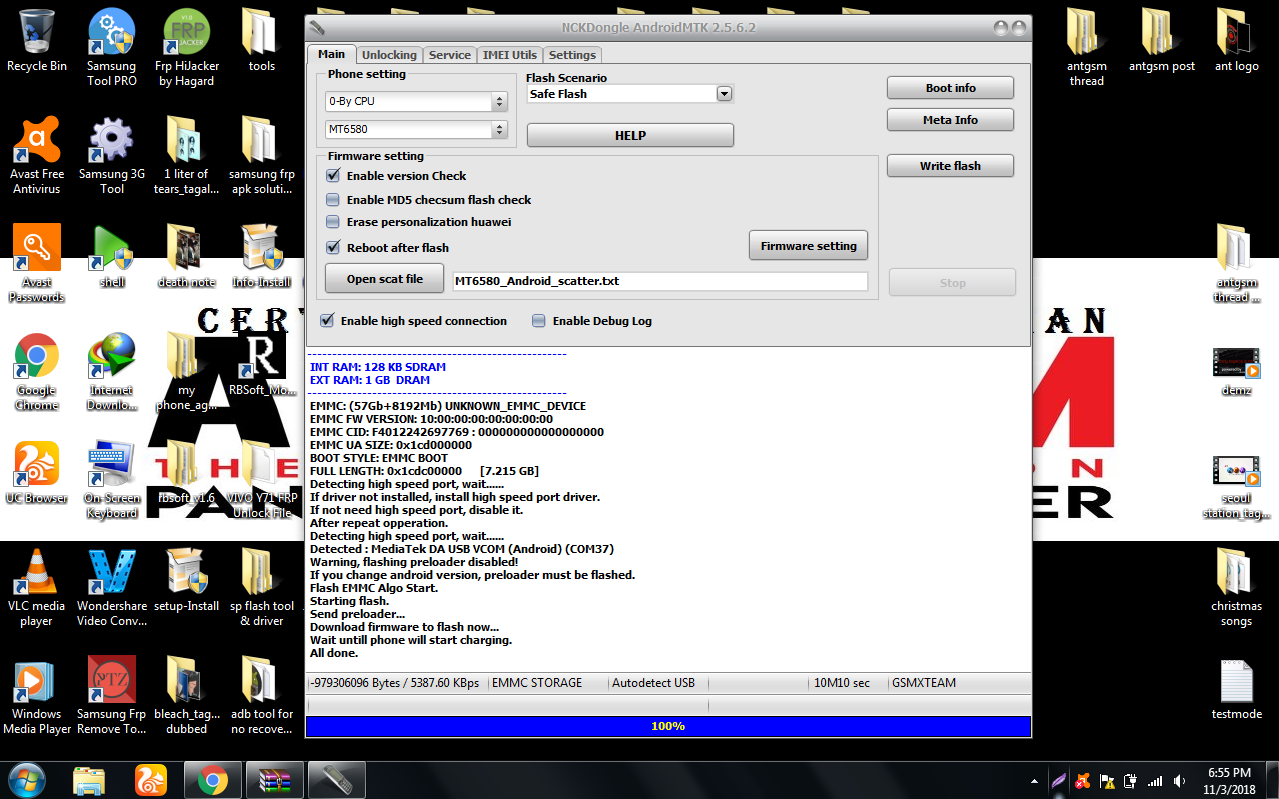This screenshot has height=799, width=1279.
Task: Toggle Enable version Check checkbox
Action: [x=333, y=176]
